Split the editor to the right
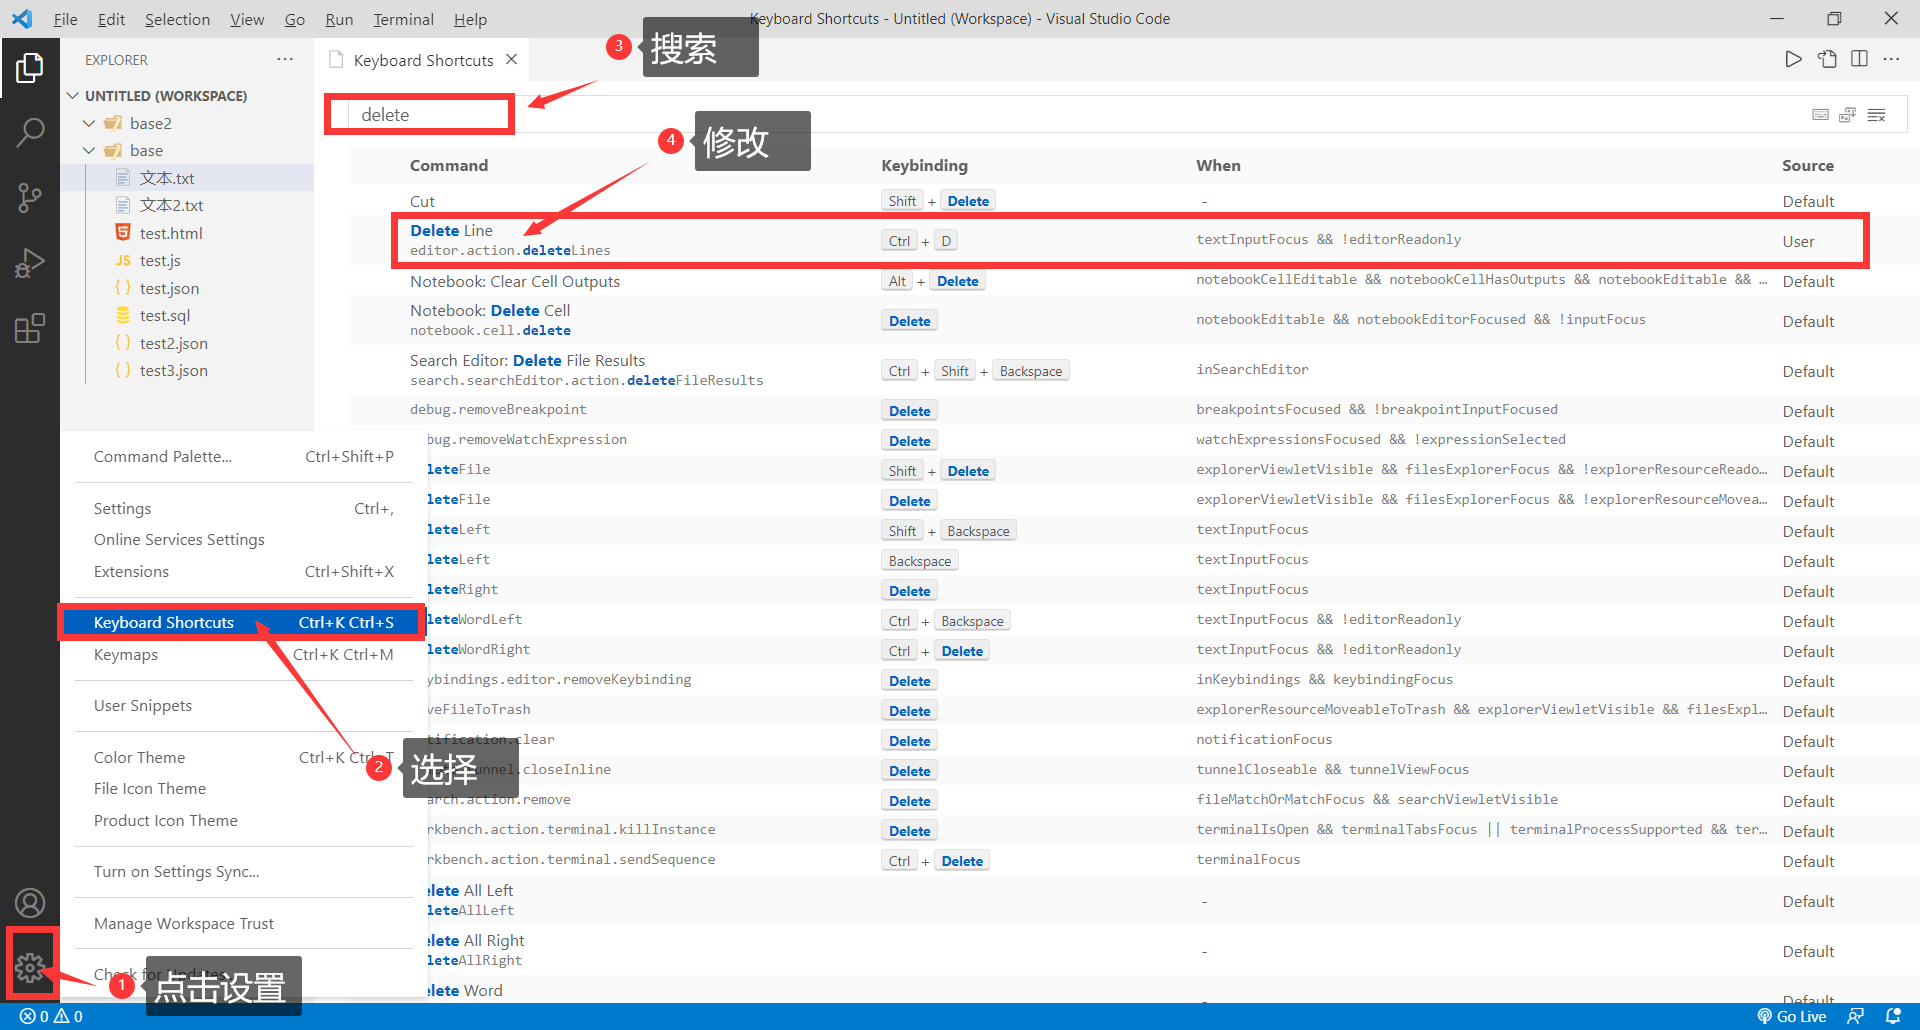 click(1859, 59)
